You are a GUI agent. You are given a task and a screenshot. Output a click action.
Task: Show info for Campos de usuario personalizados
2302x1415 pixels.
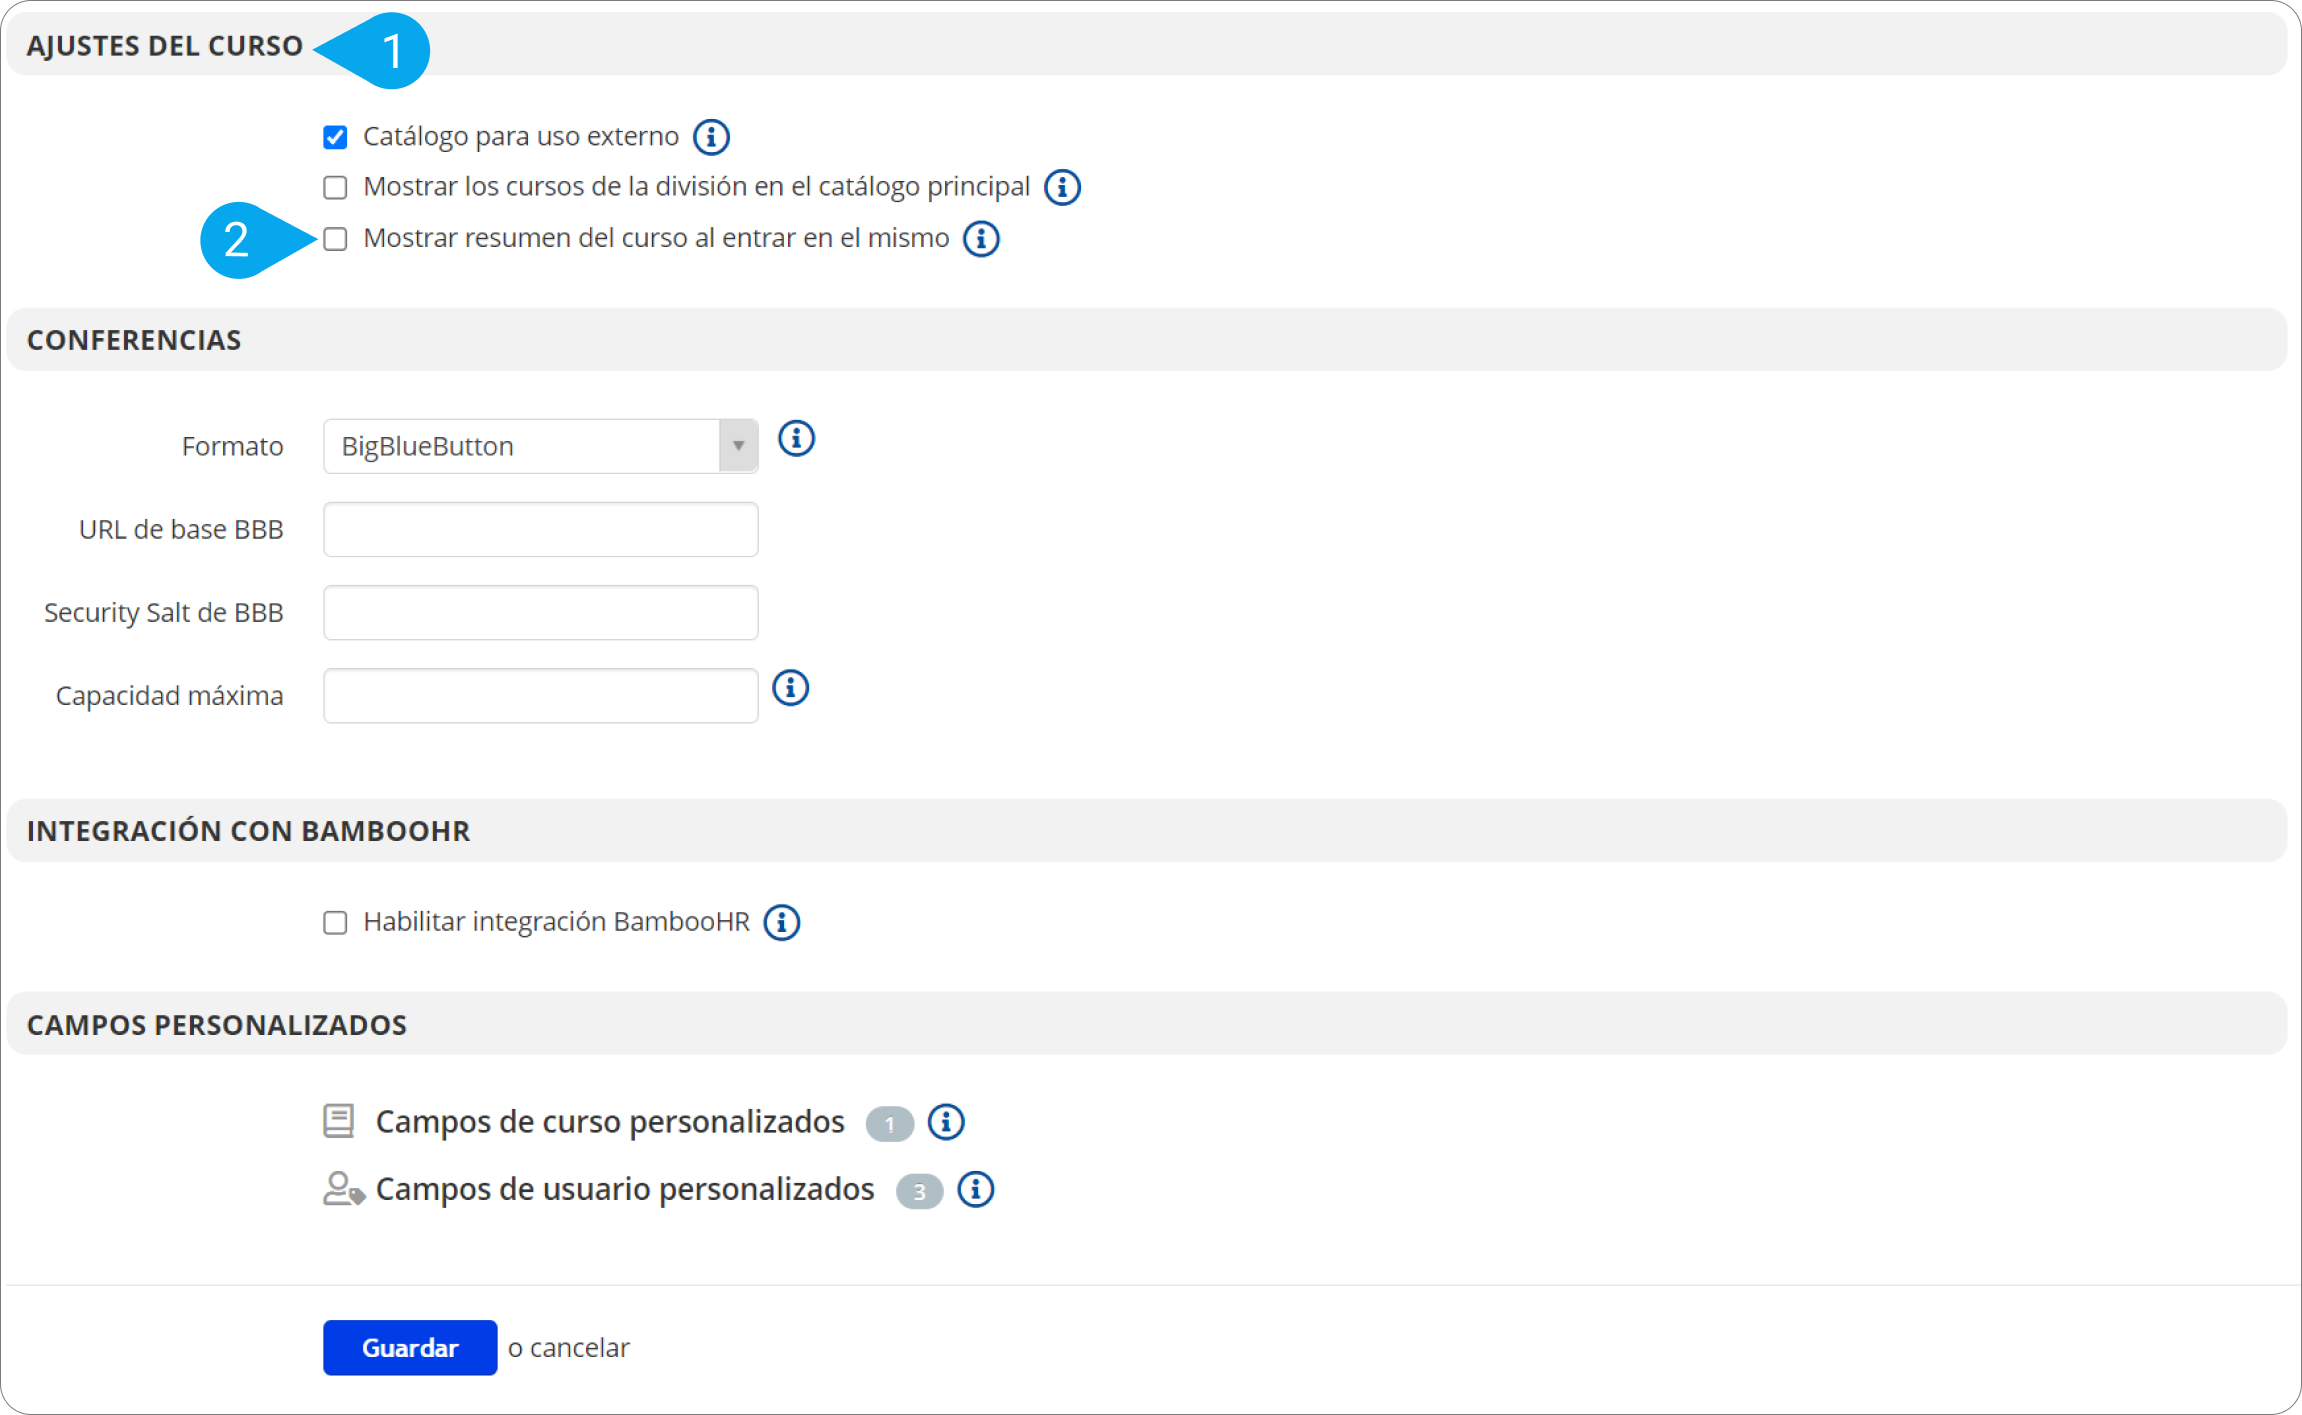pyautogui.click(x=976, y=1190)
